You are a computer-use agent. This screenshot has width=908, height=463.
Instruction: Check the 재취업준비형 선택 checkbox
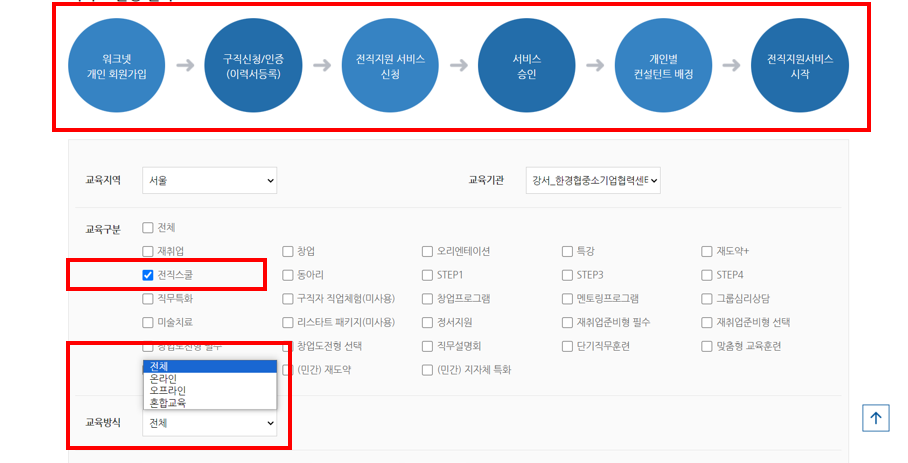point(706,322)
